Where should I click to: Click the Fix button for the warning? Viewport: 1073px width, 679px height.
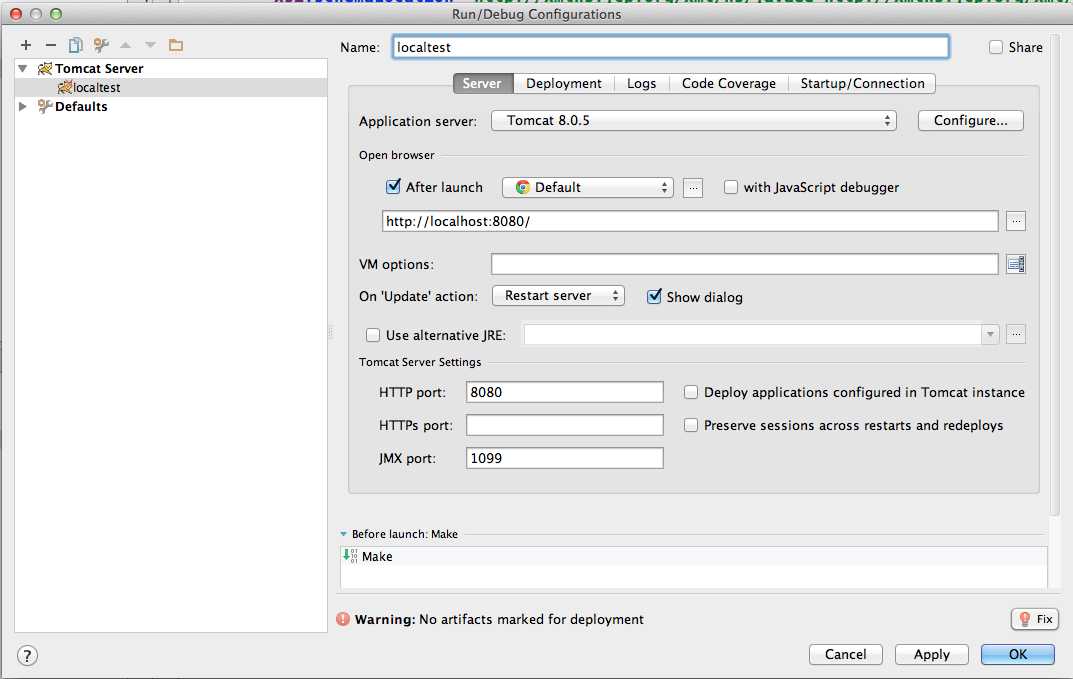pos(1035,619)
